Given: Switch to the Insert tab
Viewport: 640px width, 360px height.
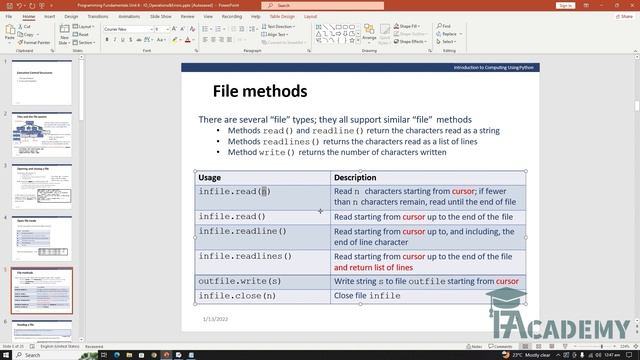Looking at the screenshot, I should point(49,16).
